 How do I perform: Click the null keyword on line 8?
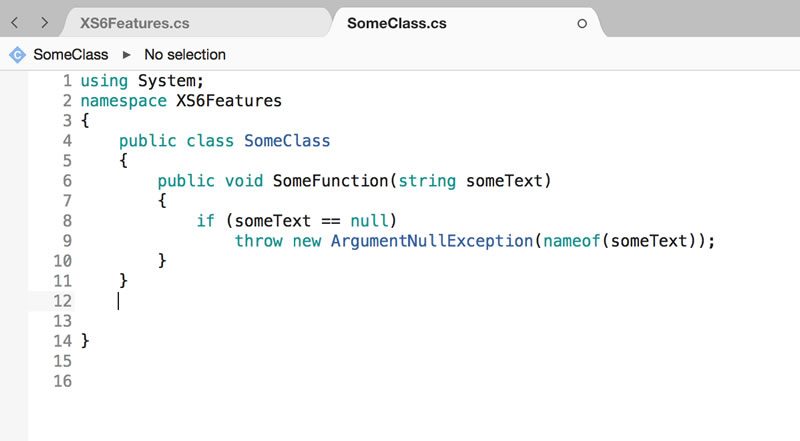[369, 220]
